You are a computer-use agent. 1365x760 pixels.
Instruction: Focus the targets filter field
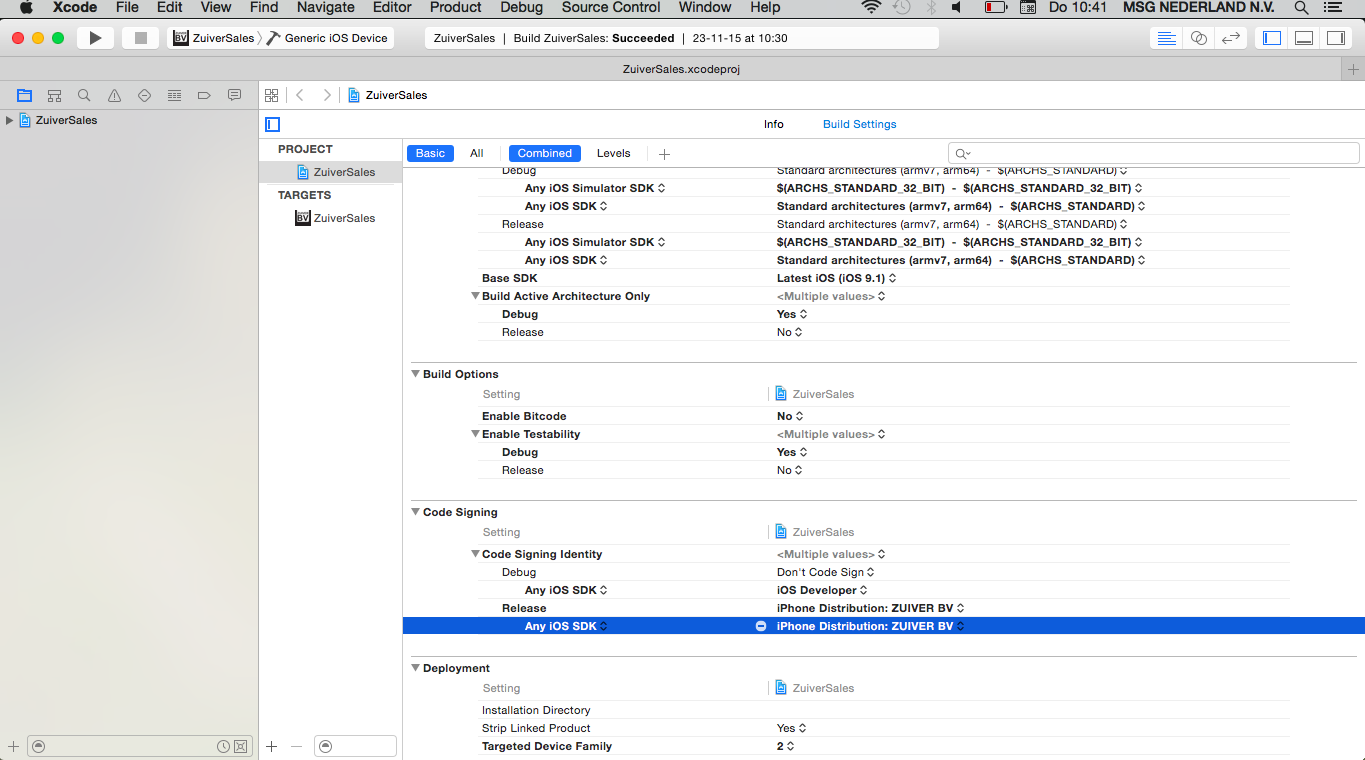pos(355,746)
